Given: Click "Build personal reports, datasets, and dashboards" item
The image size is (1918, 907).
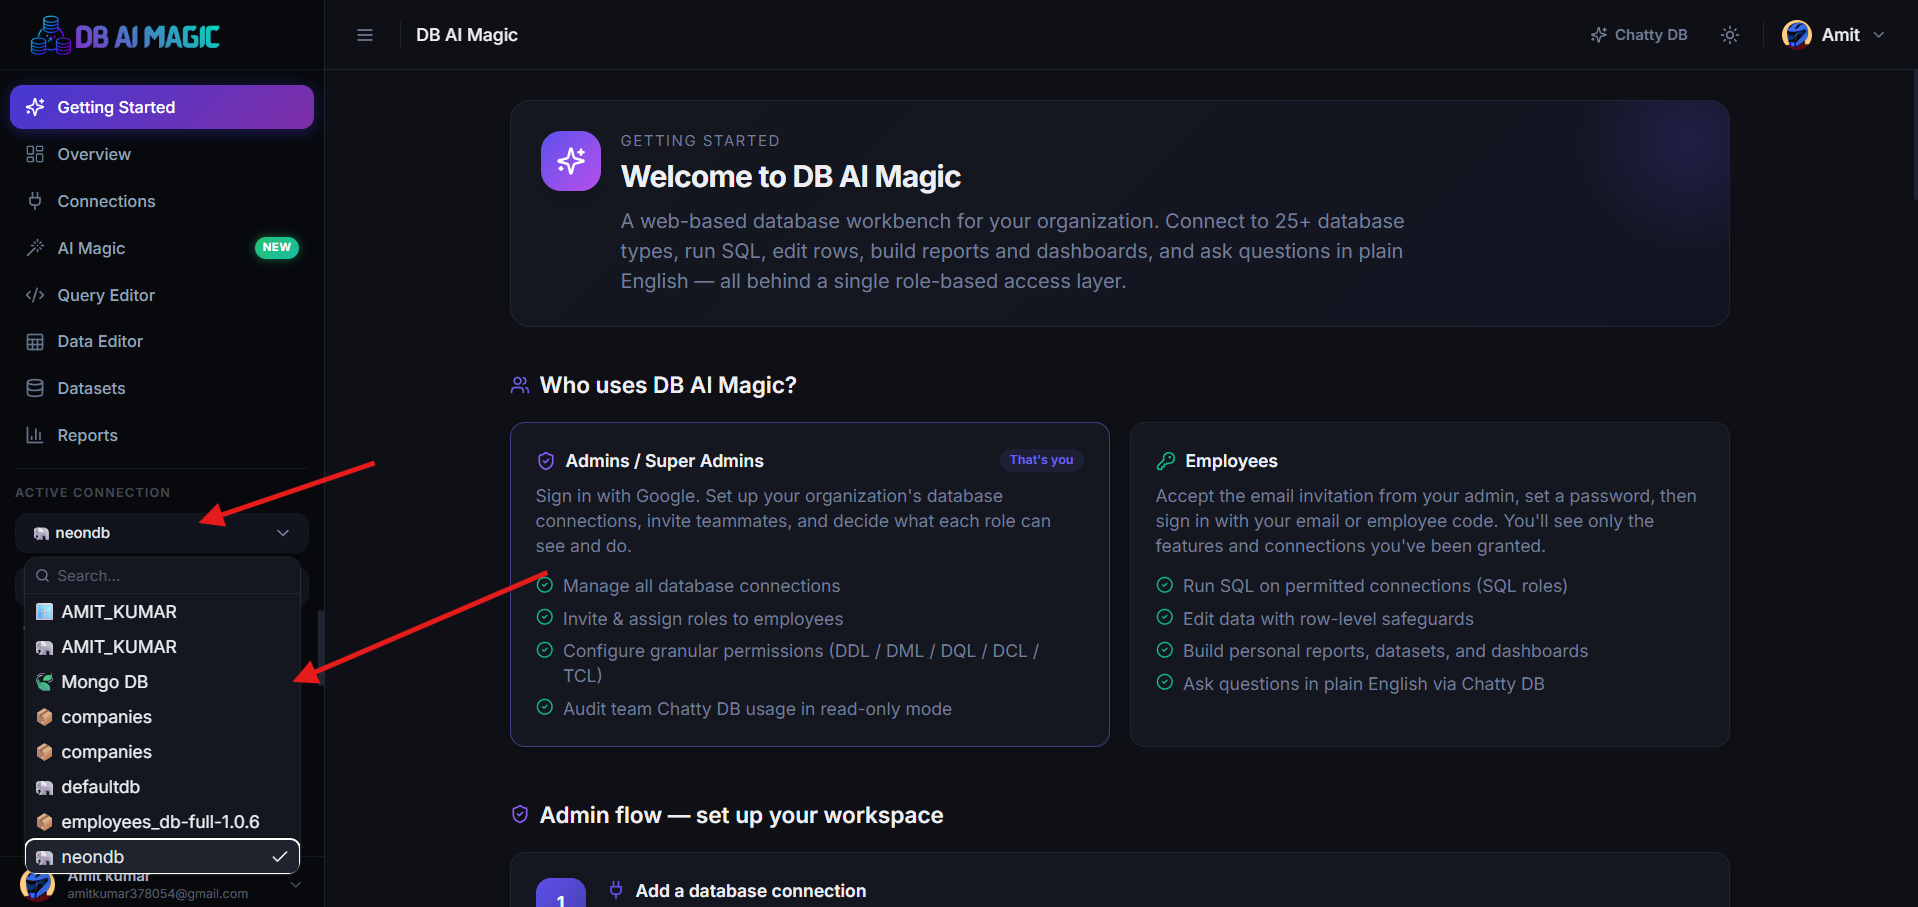Looking at the screenshot, I should (x=1385, y=651).
